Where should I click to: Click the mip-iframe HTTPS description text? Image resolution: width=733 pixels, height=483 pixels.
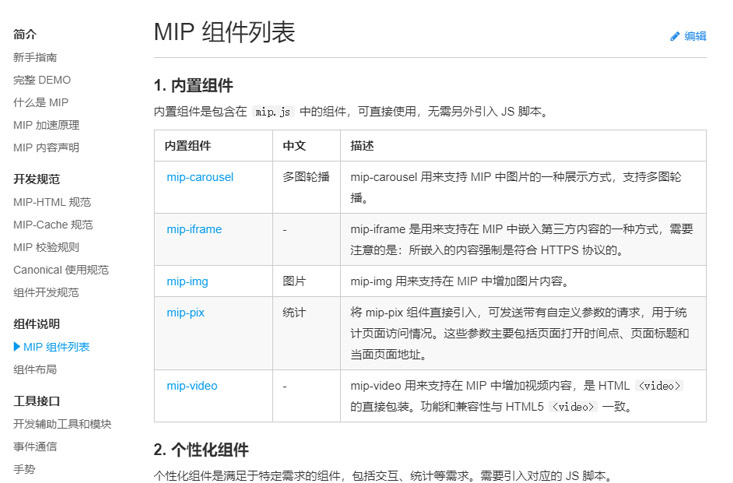coord(521,239)
